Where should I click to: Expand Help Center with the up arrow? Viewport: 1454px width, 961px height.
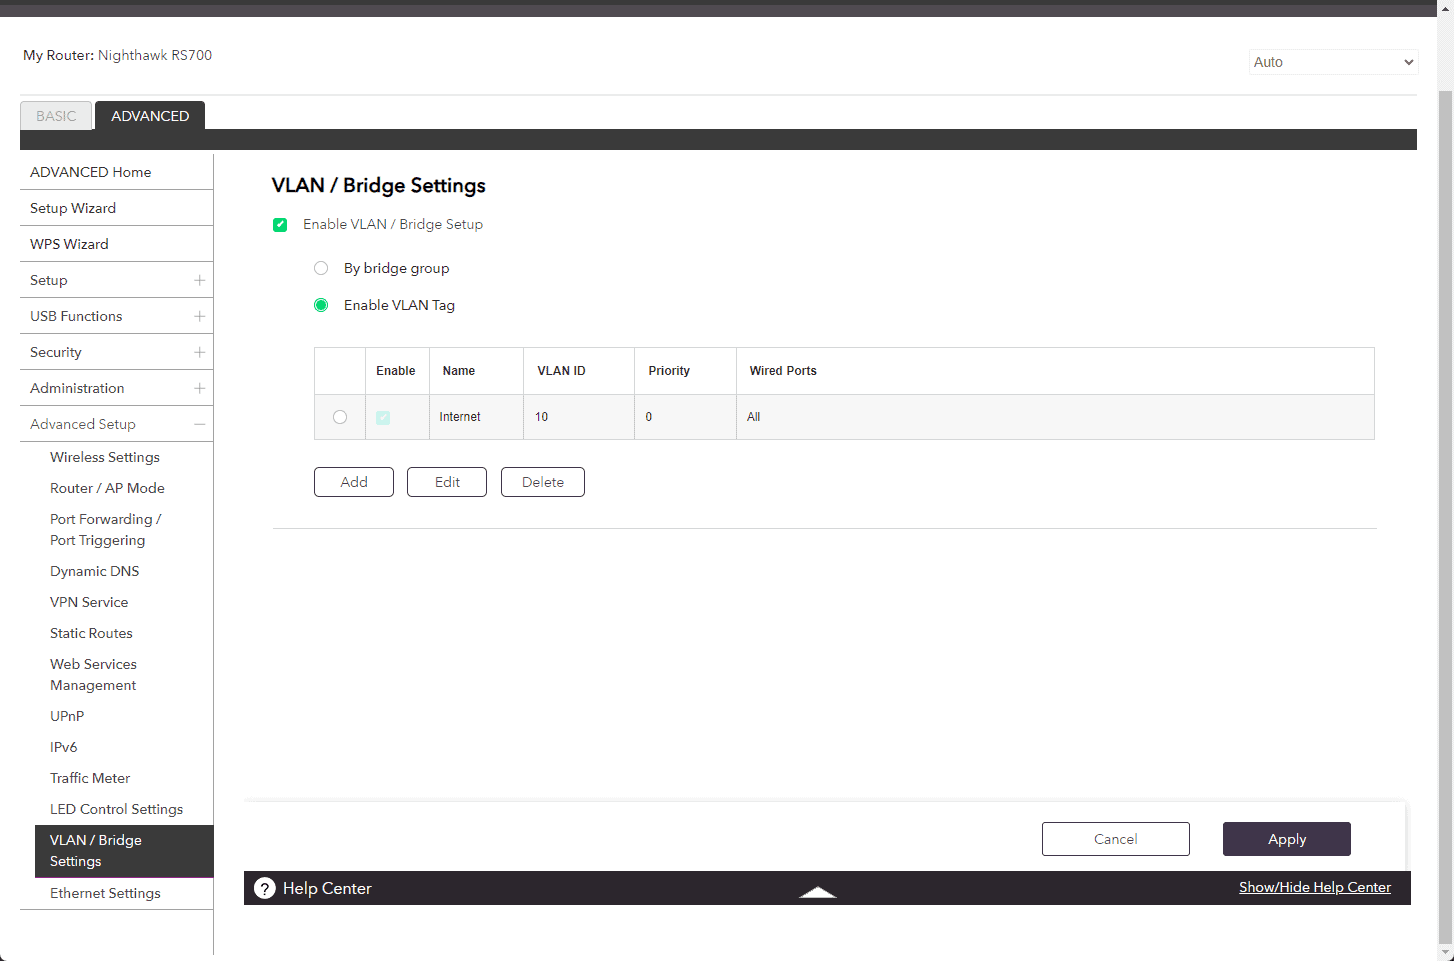817,892
